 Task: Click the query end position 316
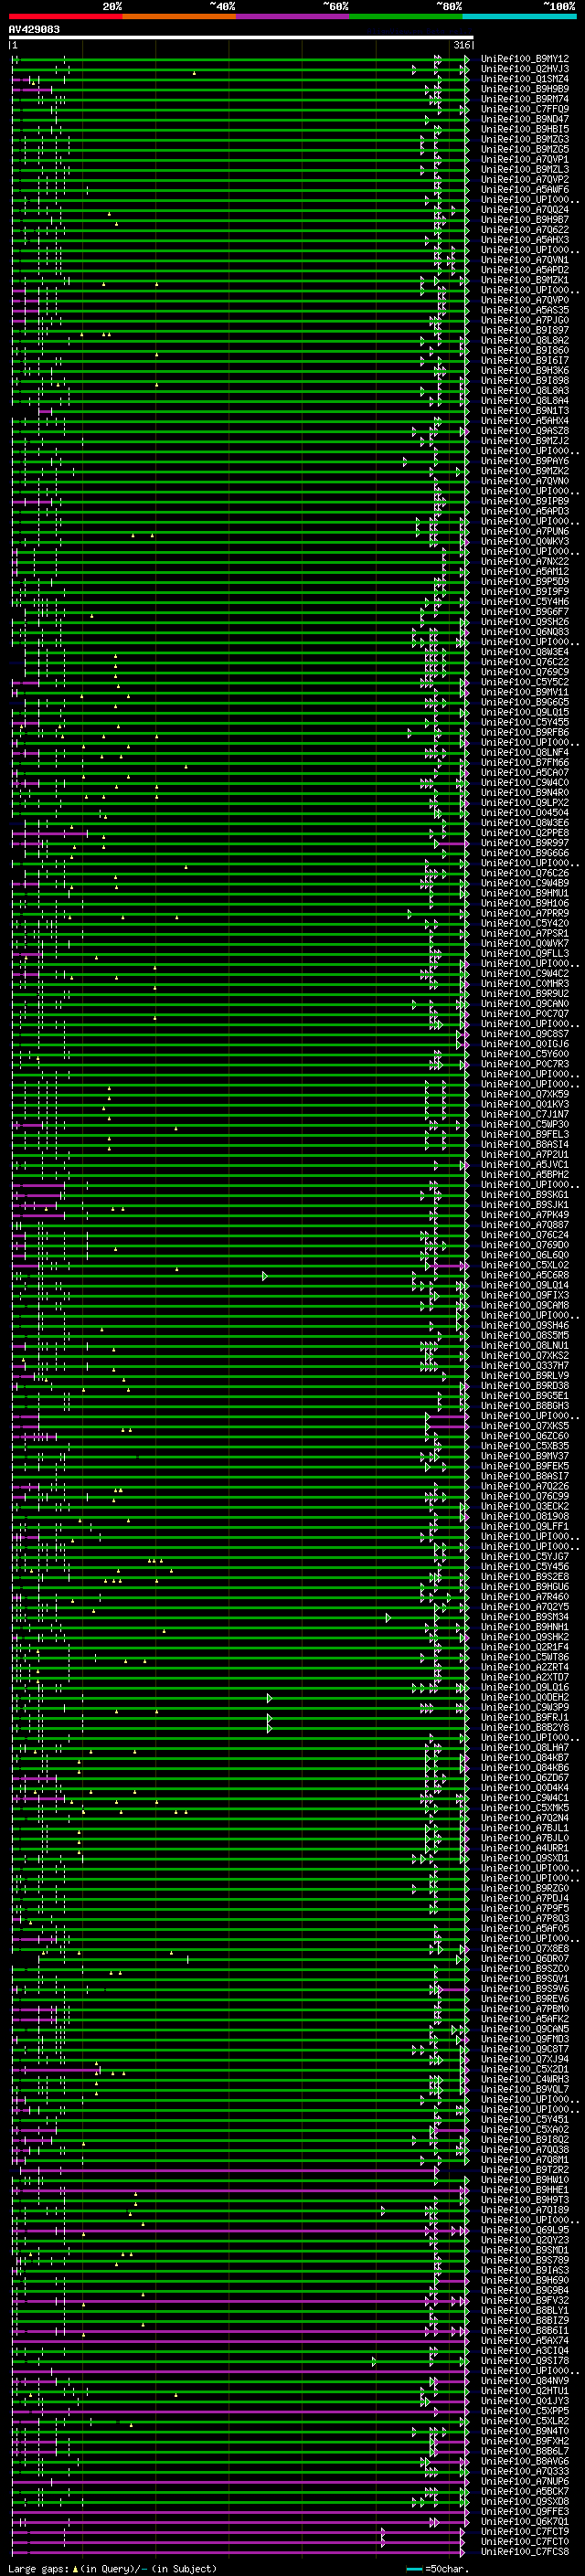[462, 45]
